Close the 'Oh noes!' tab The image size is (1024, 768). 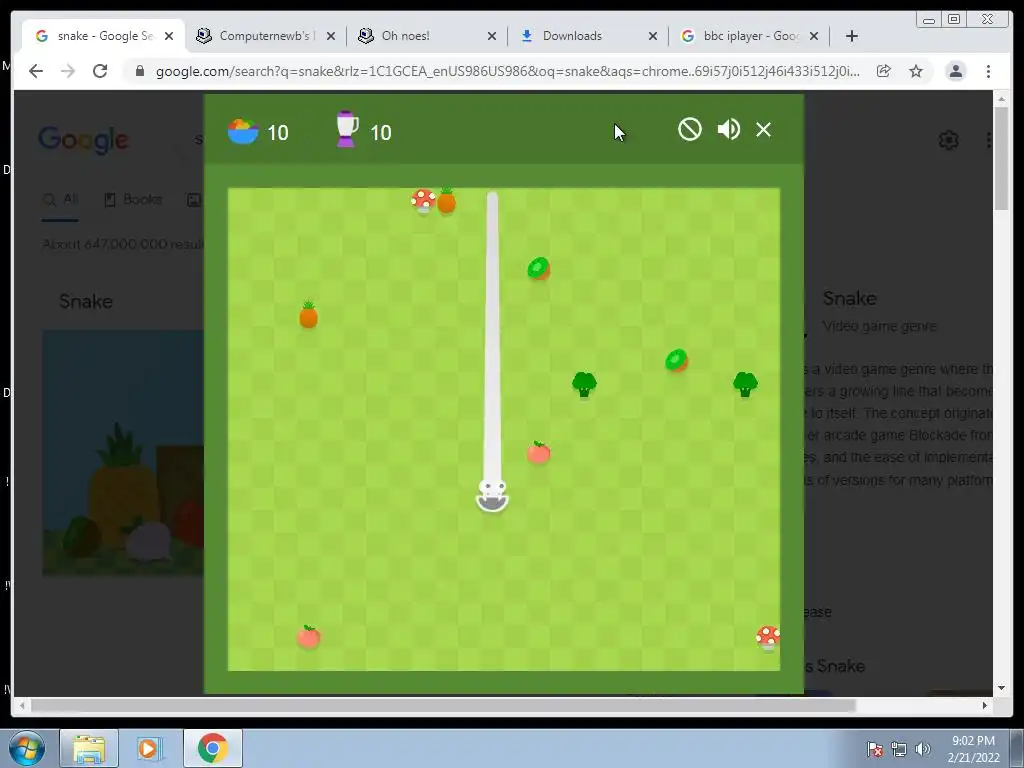tap(492, 37)
